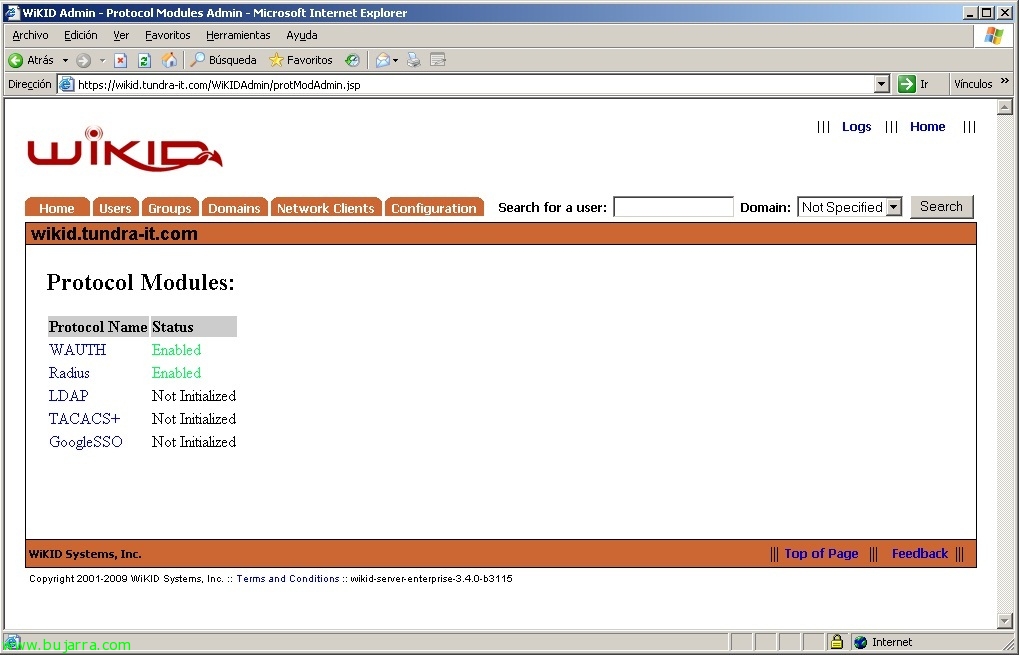Switch to the Network Clients tab
The image size is (1019, 655).
326,207
